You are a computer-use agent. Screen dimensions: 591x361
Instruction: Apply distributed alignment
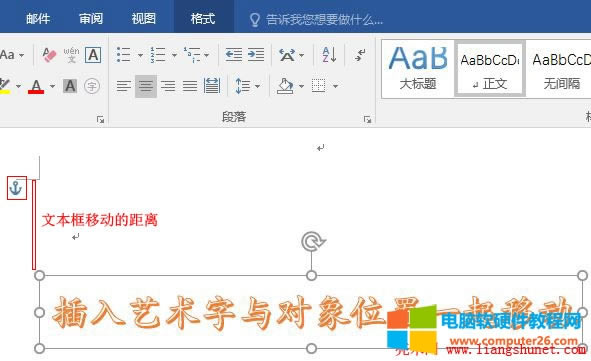pos(212,86)
